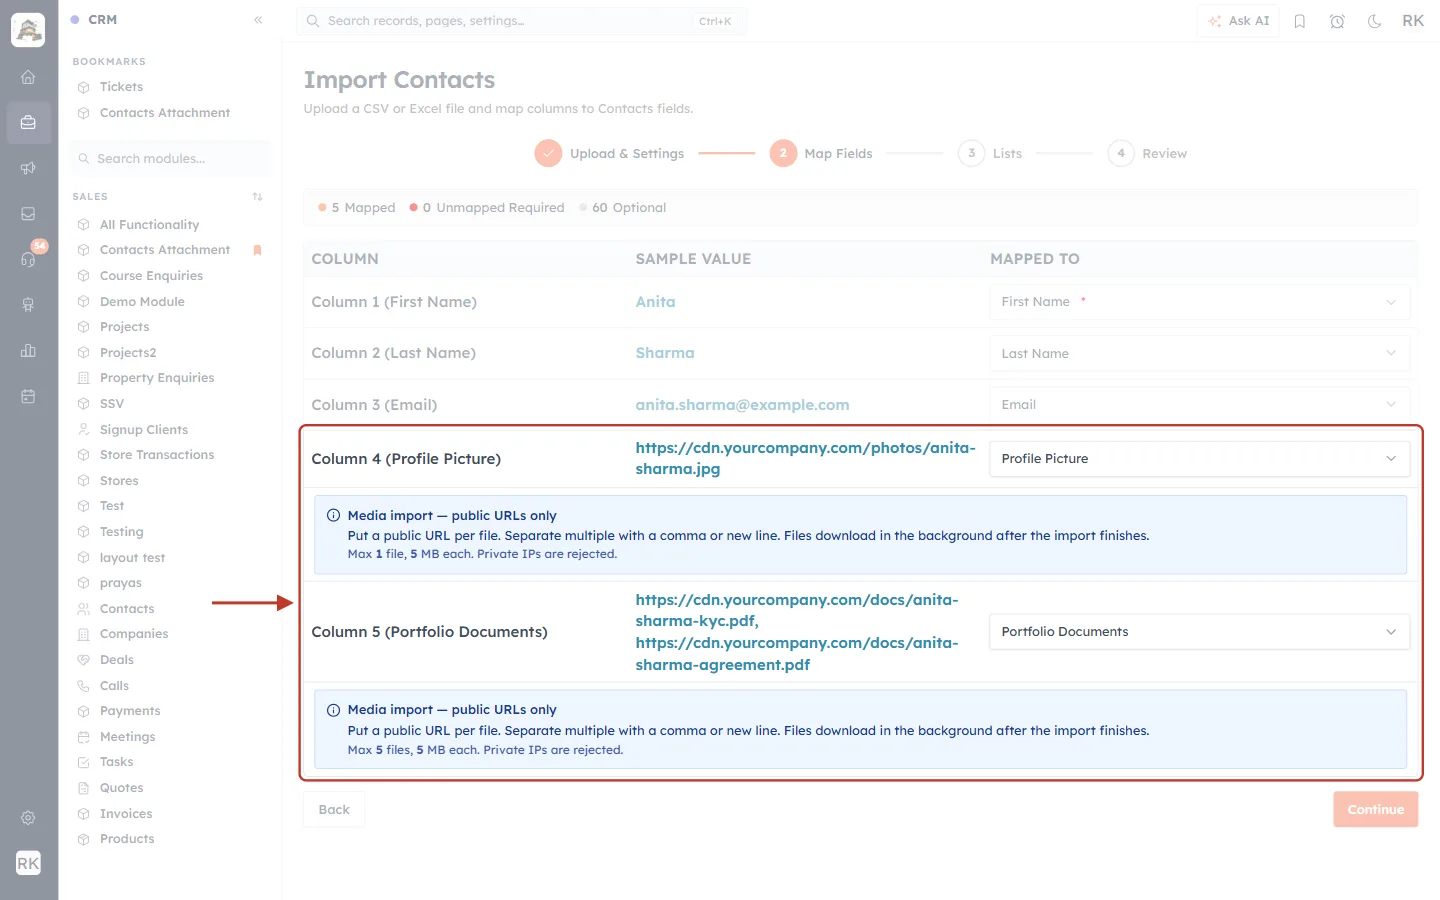Select the Review step
The height and width of the screenshot is (900, 1440).
(1147, 153)
